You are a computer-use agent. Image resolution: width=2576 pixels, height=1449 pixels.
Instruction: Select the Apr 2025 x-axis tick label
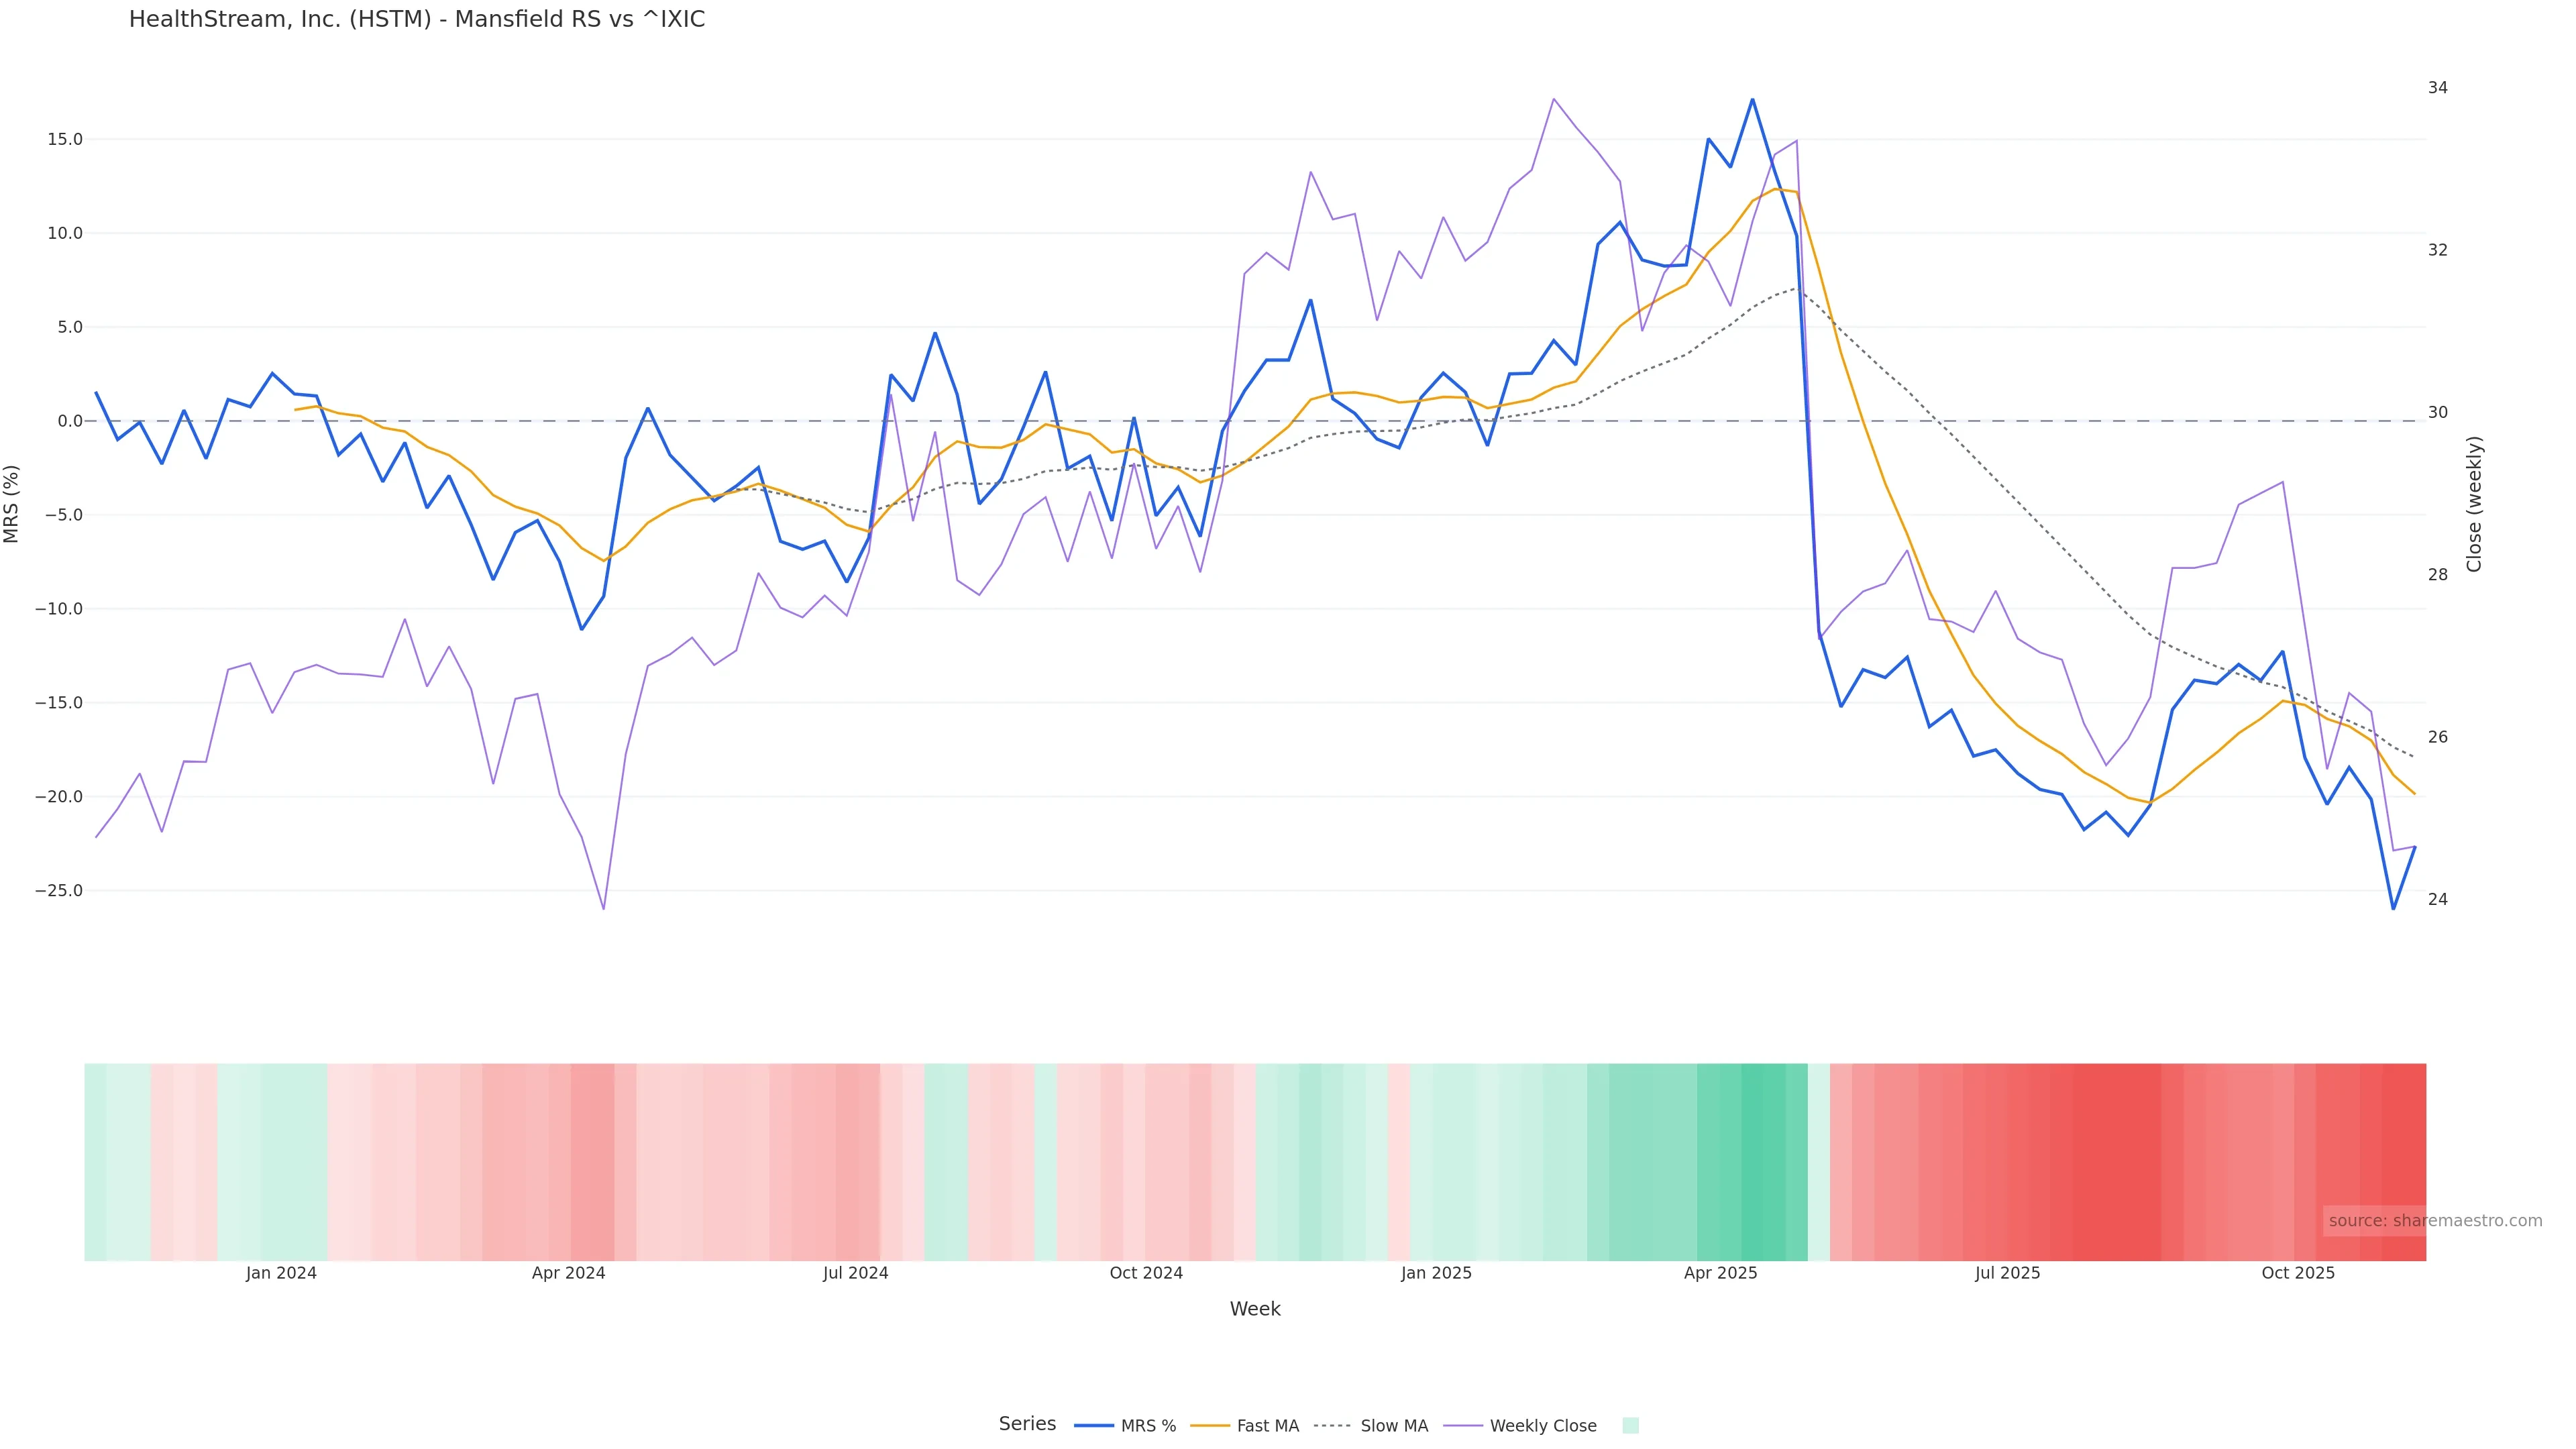point(1720,1273)
